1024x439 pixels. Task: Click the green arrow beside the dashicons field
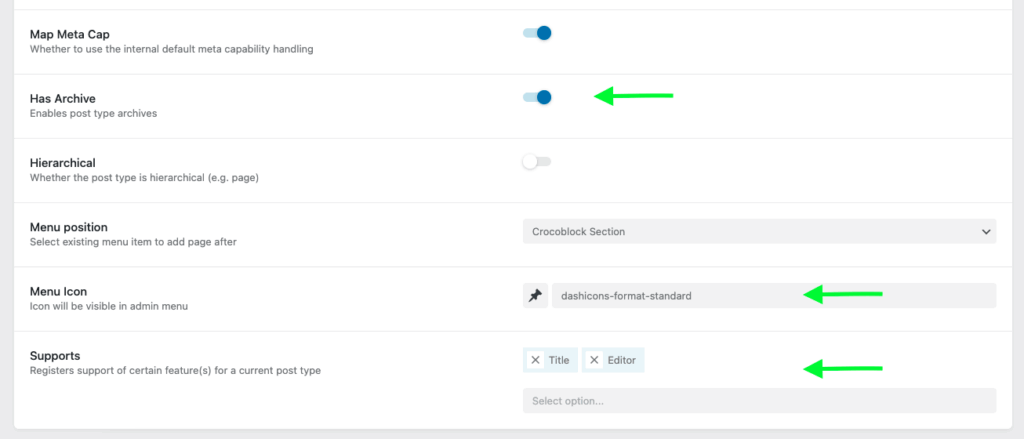coord(843,294)
